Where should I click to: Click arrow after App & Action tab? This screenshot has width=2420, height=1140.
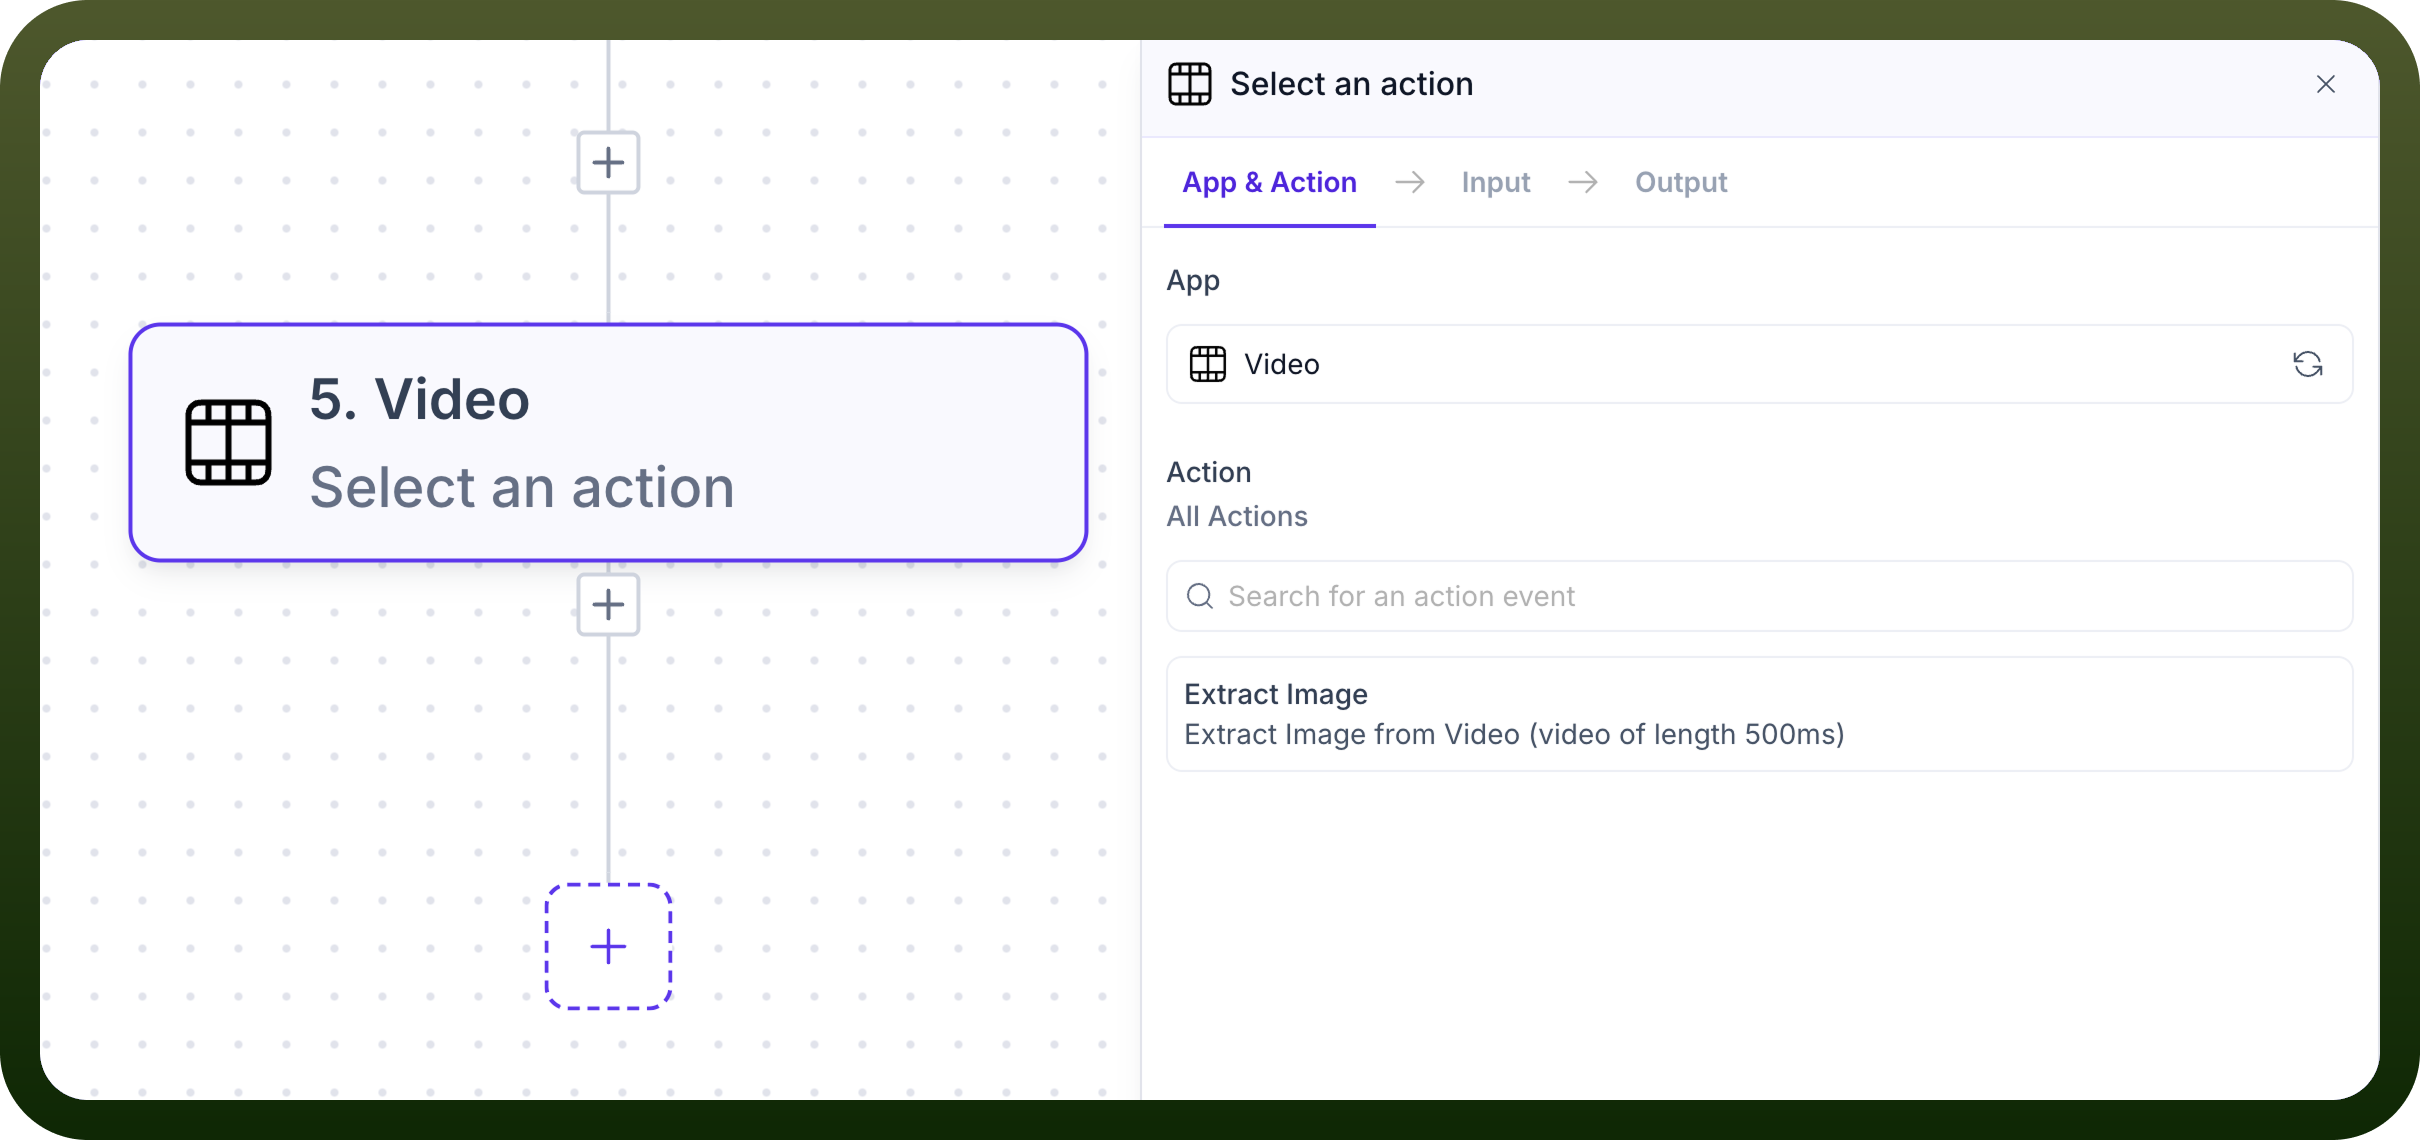(x=1410, y=182)
